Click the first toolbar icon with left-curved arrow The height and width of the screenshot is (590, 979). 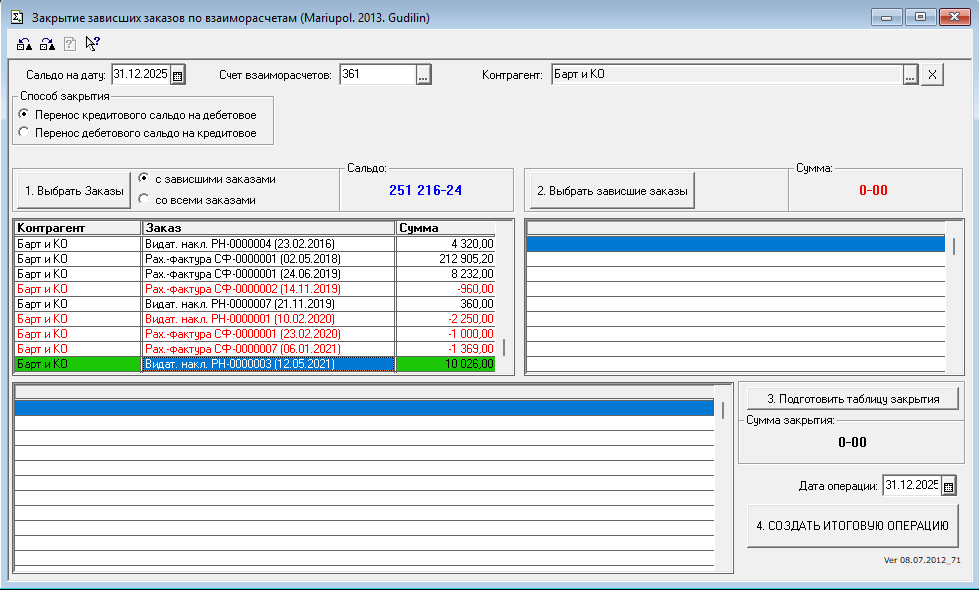coord(25,43)
